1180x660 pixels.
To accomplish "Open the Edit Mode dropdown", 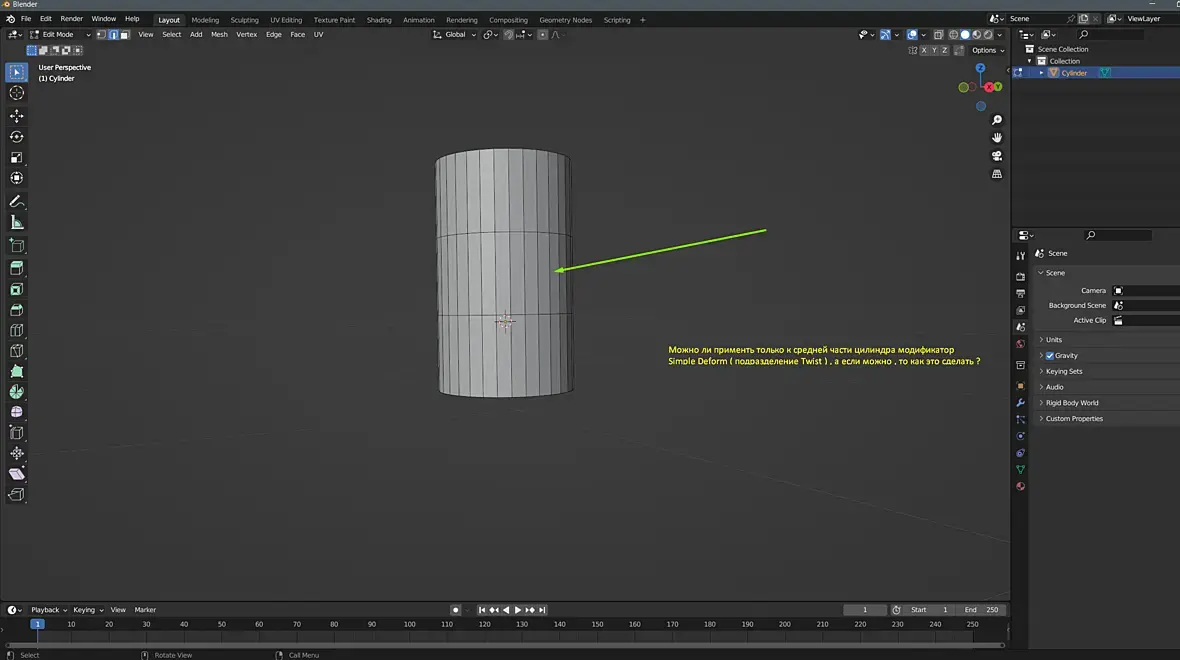I will [59, 35].
